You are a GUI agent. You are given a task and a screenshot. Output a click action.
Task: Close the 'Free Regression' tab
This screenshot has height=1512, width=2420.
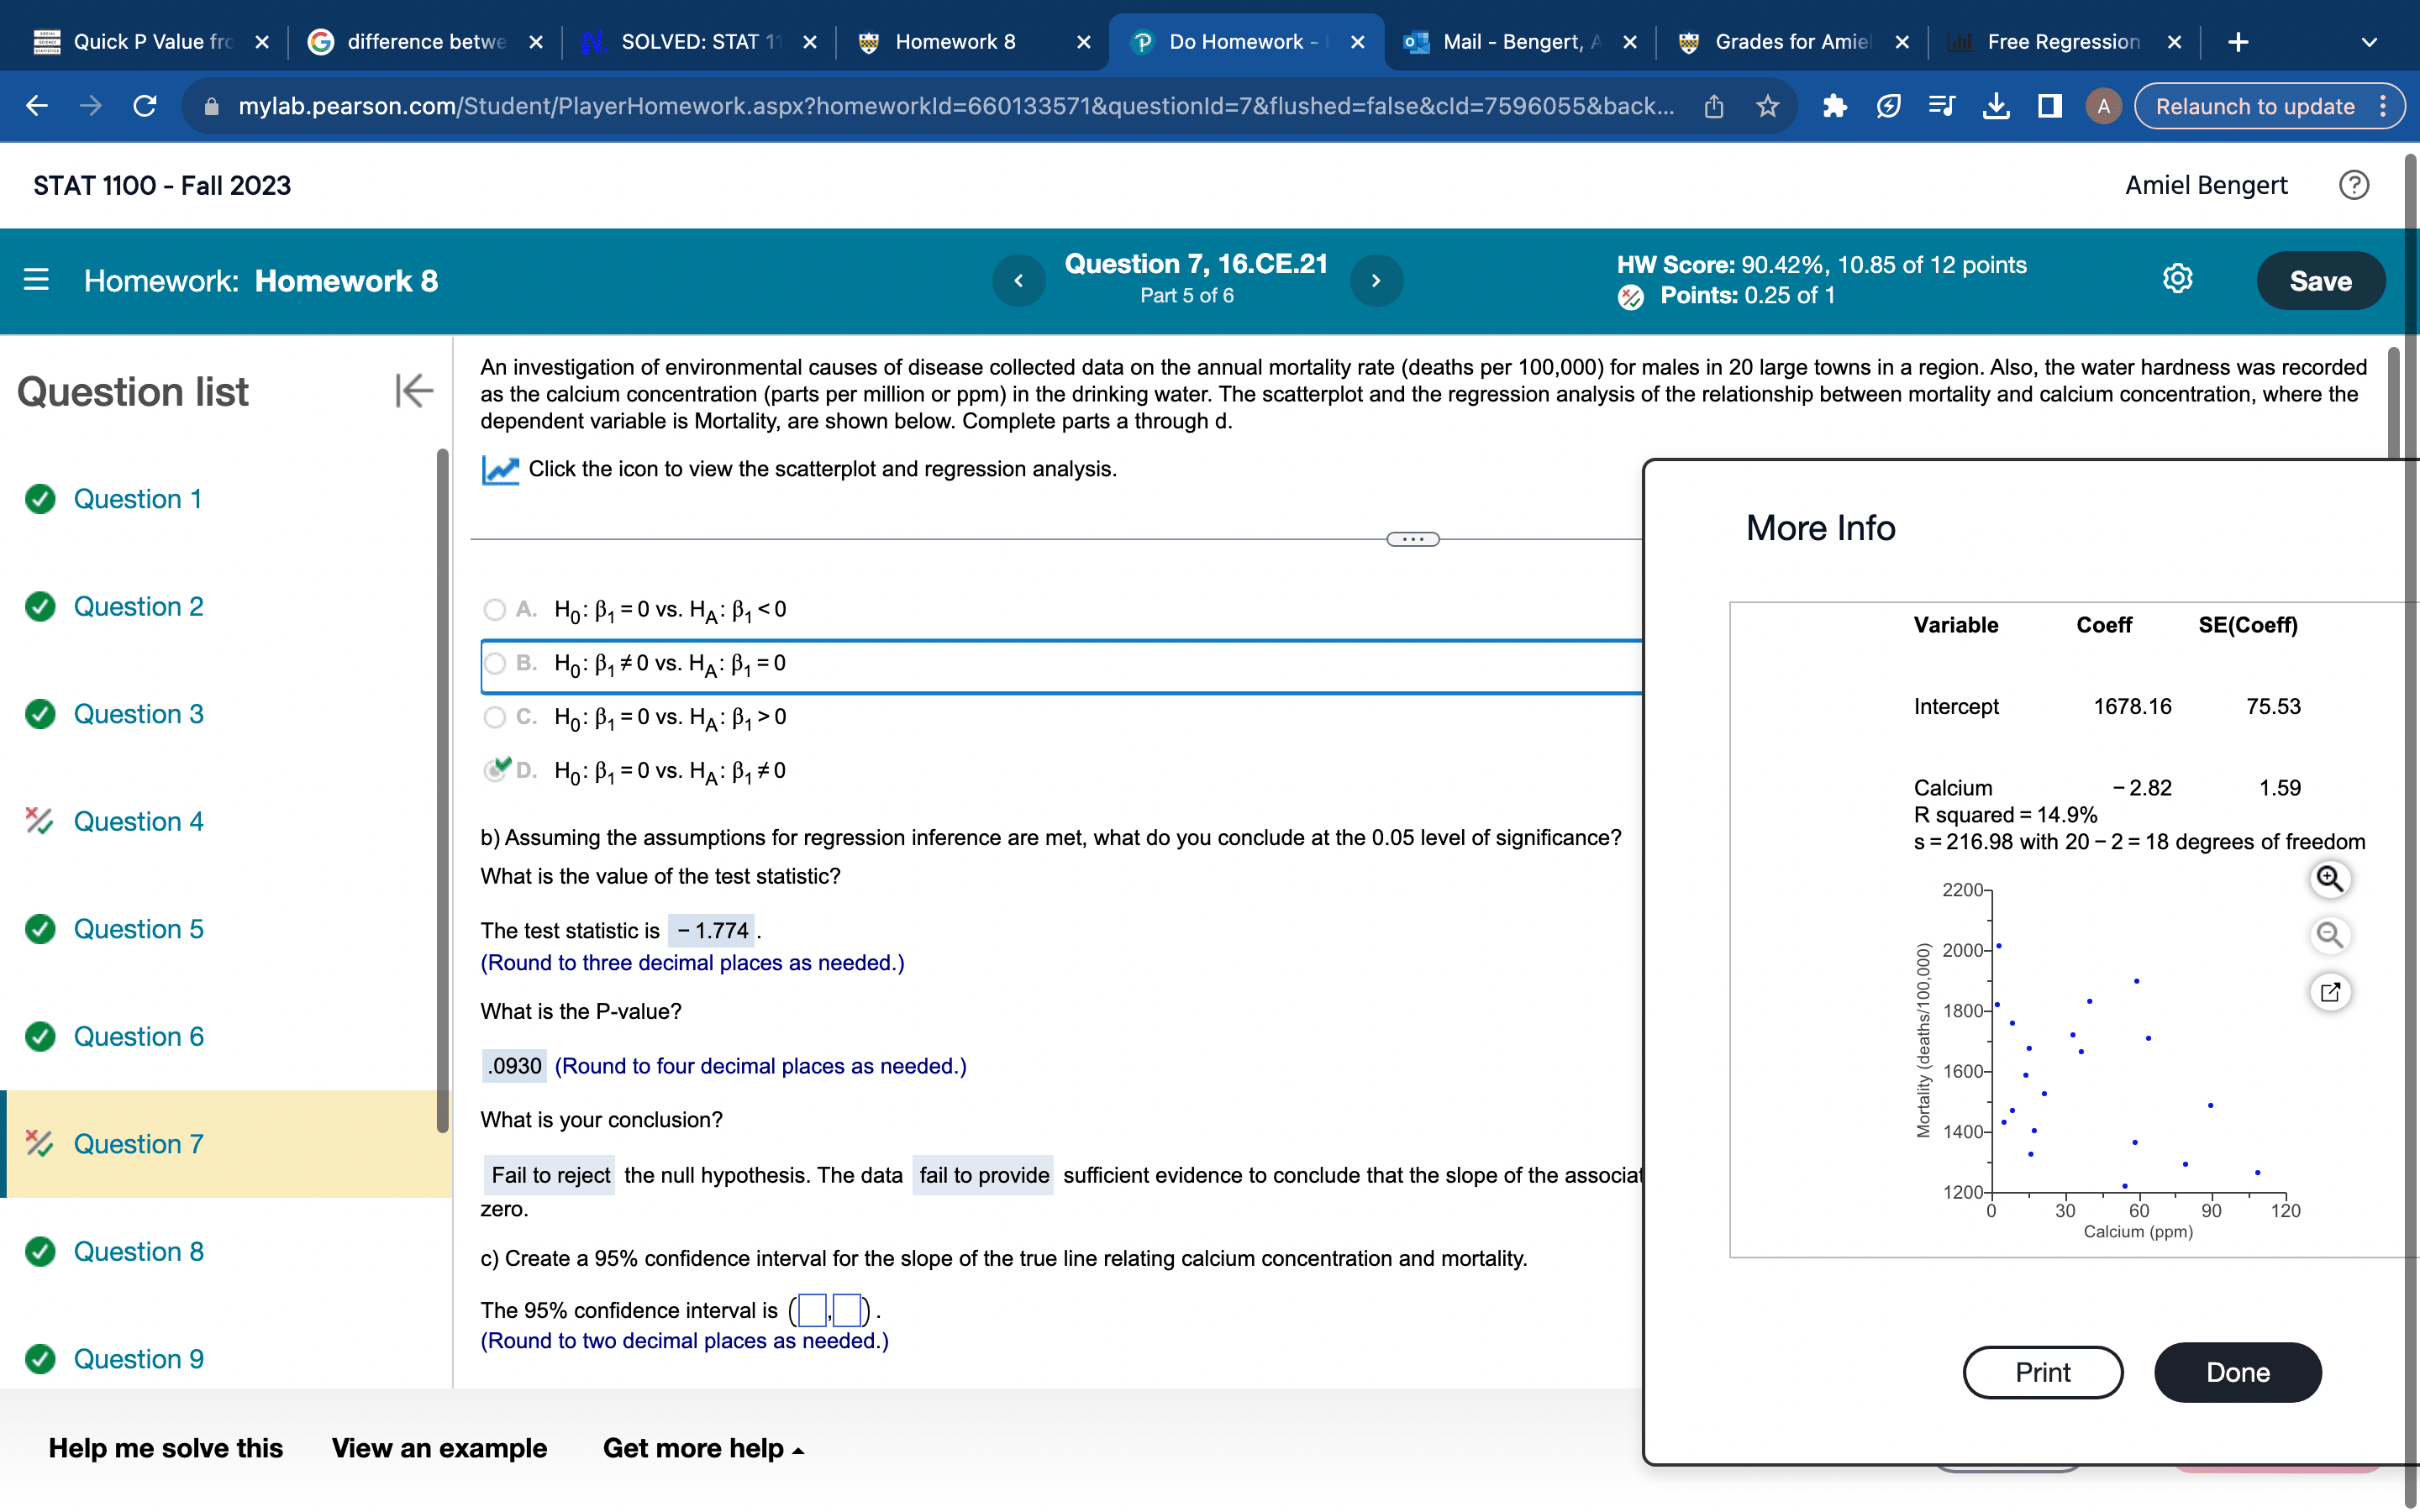pyautogui.click(x=2174, y=42)
